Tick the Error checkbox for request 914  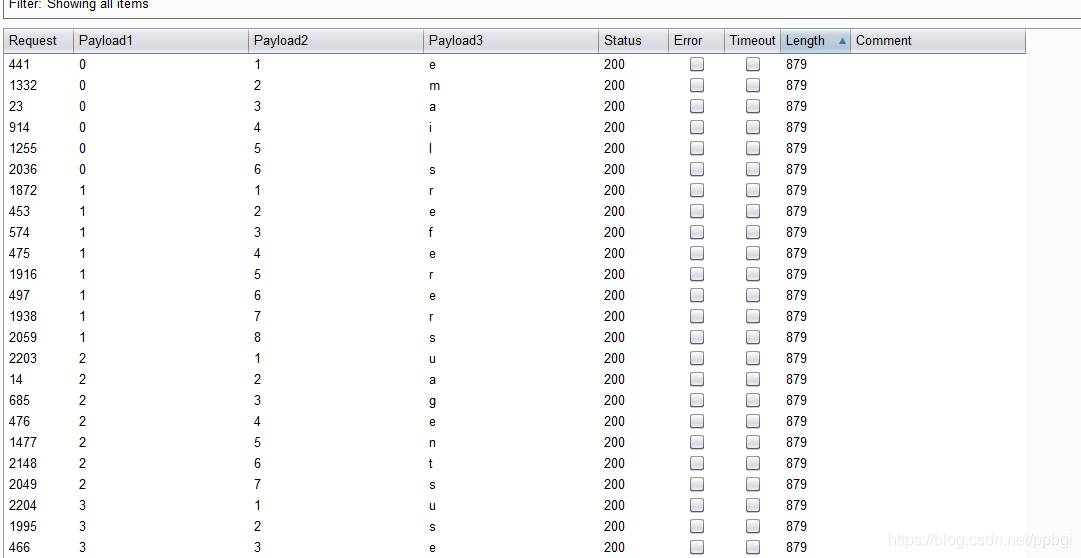pyautogui.click(x=697, y=127)
